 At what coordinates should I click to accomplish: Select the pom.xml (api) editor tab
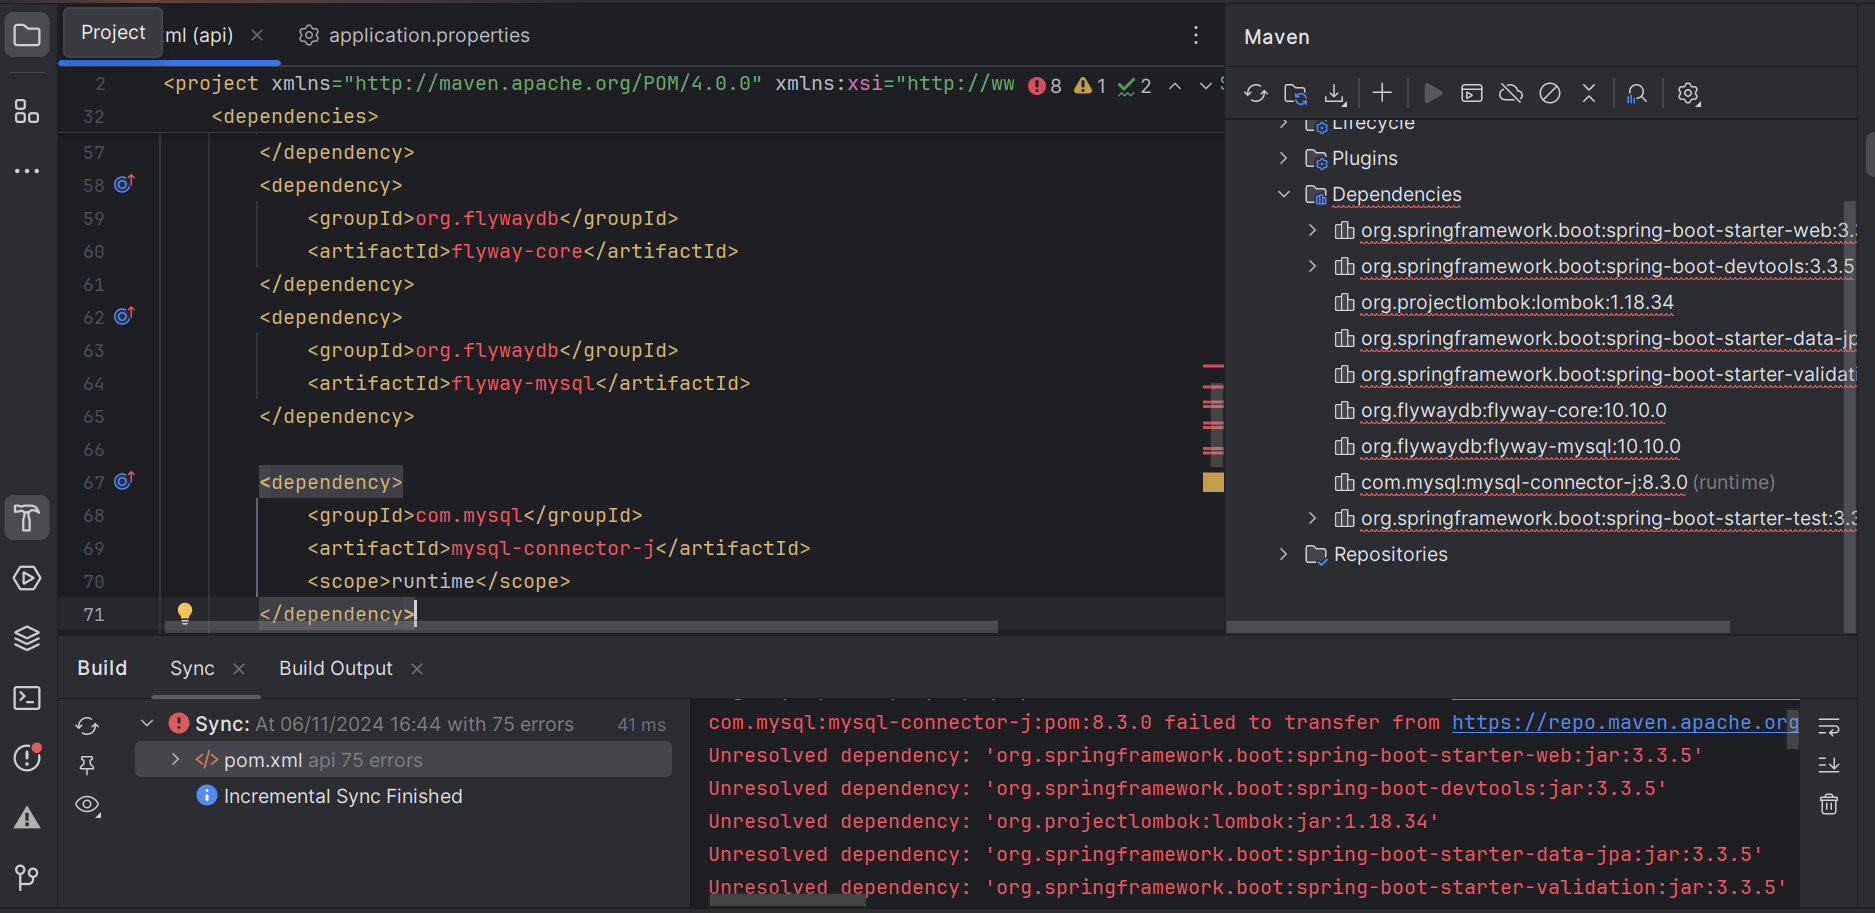(x=199, y=35)
